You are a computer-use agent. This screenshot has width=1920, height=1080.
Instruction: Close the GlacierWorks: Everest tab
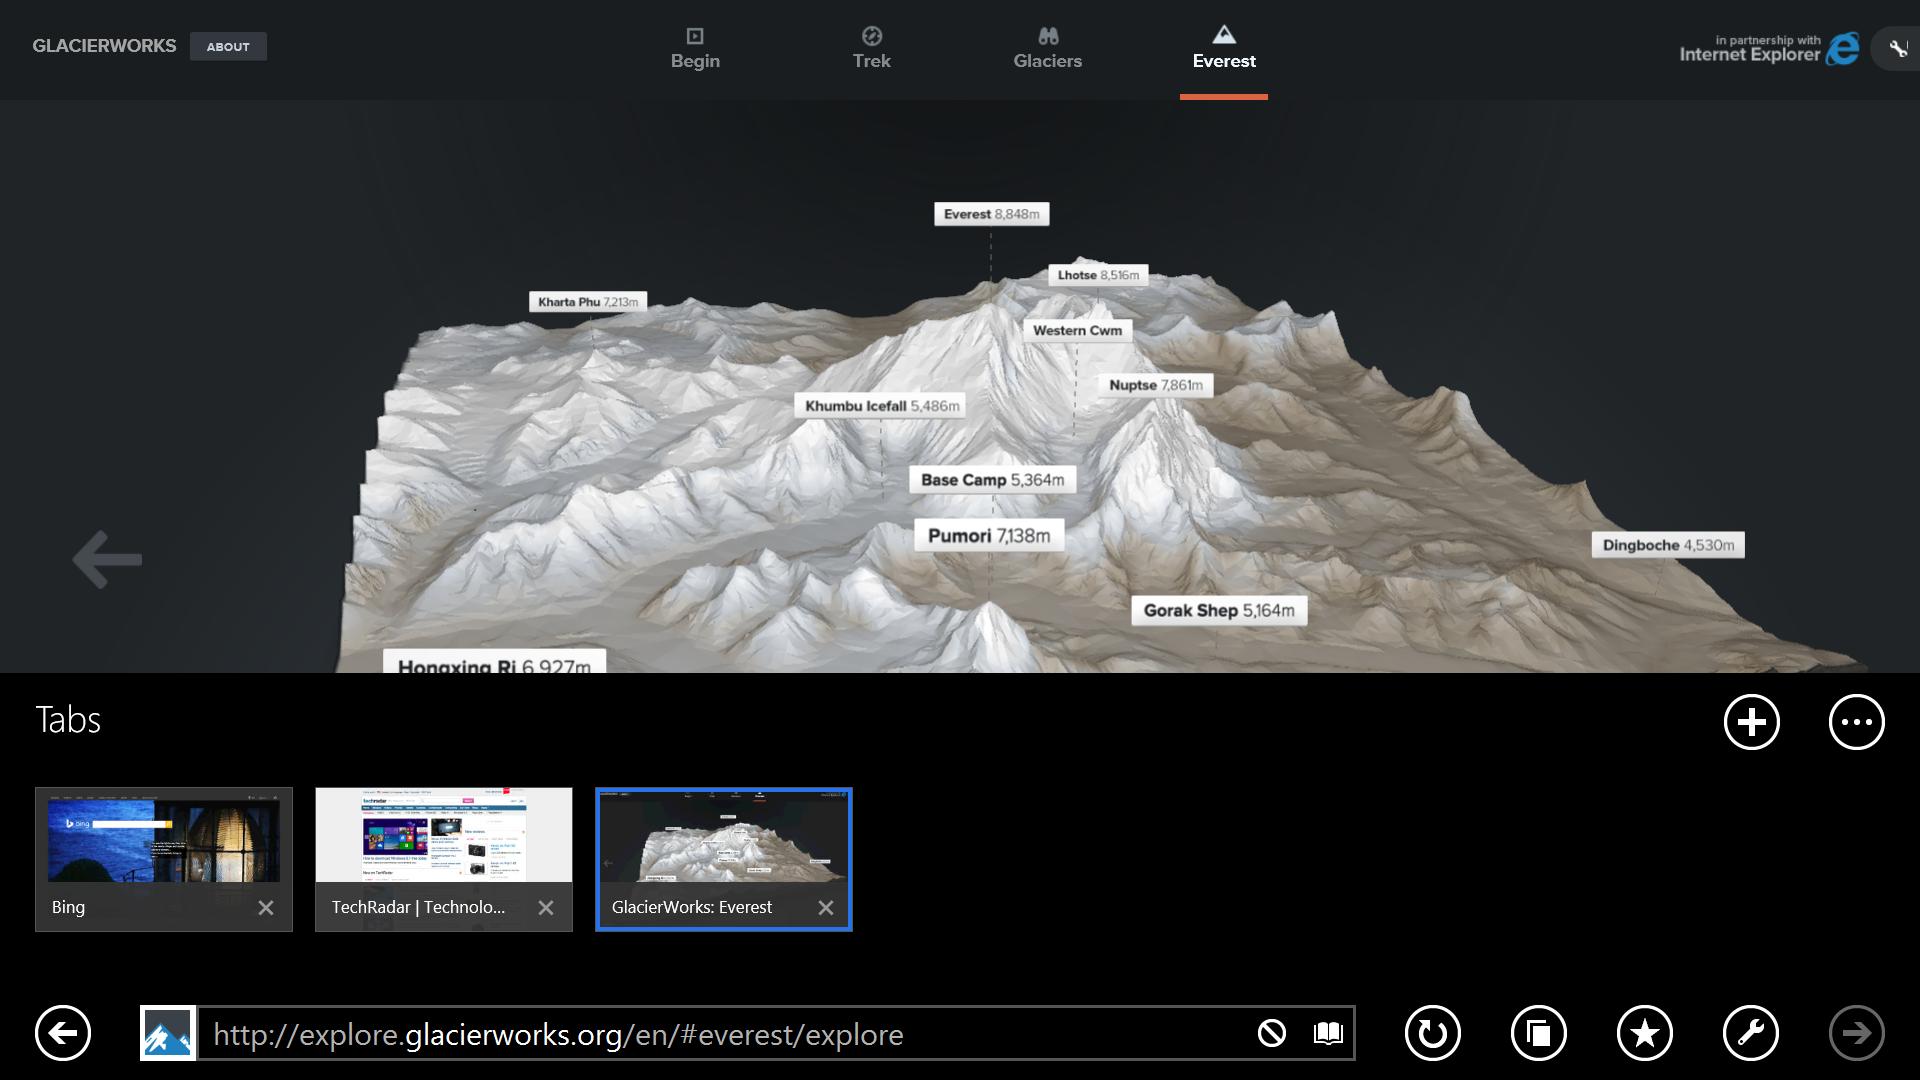[x=826, y=908]
